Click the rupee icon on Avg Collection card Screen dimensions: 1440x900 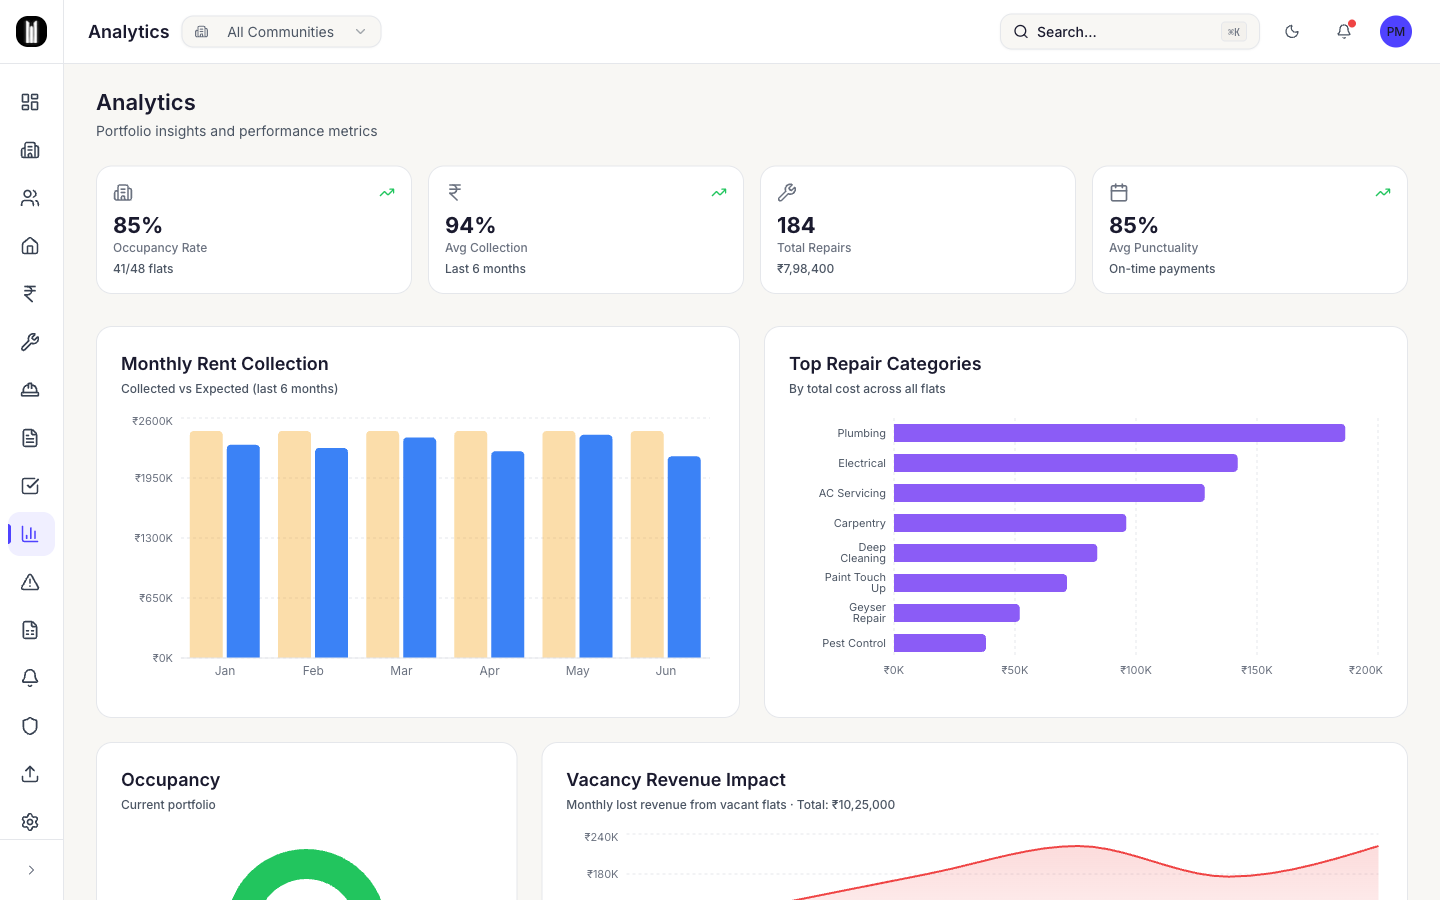455,192
